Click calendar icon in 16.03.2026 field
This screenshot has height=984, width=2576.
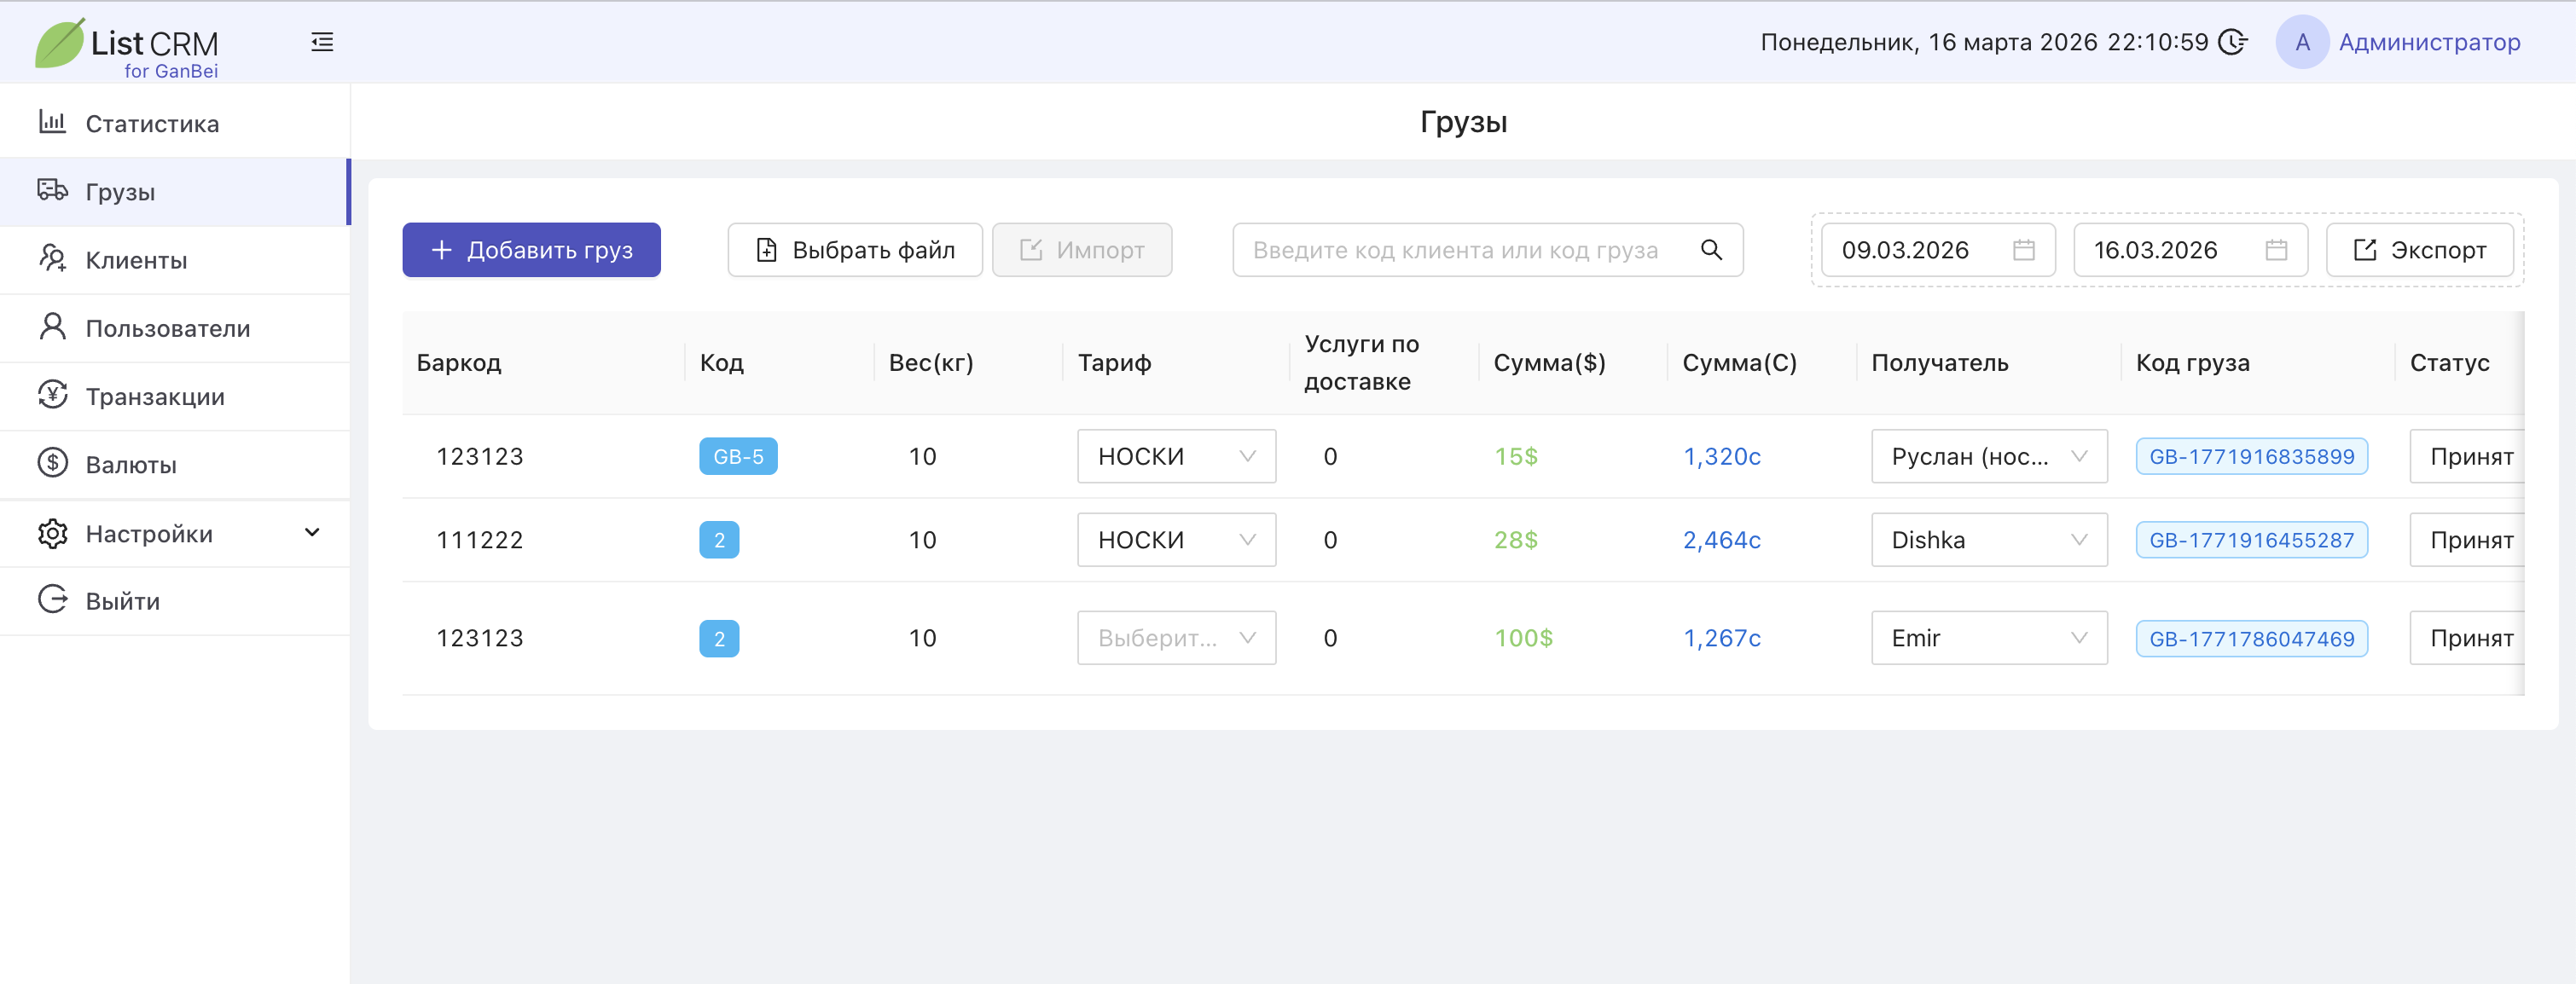click(2276, 250)
